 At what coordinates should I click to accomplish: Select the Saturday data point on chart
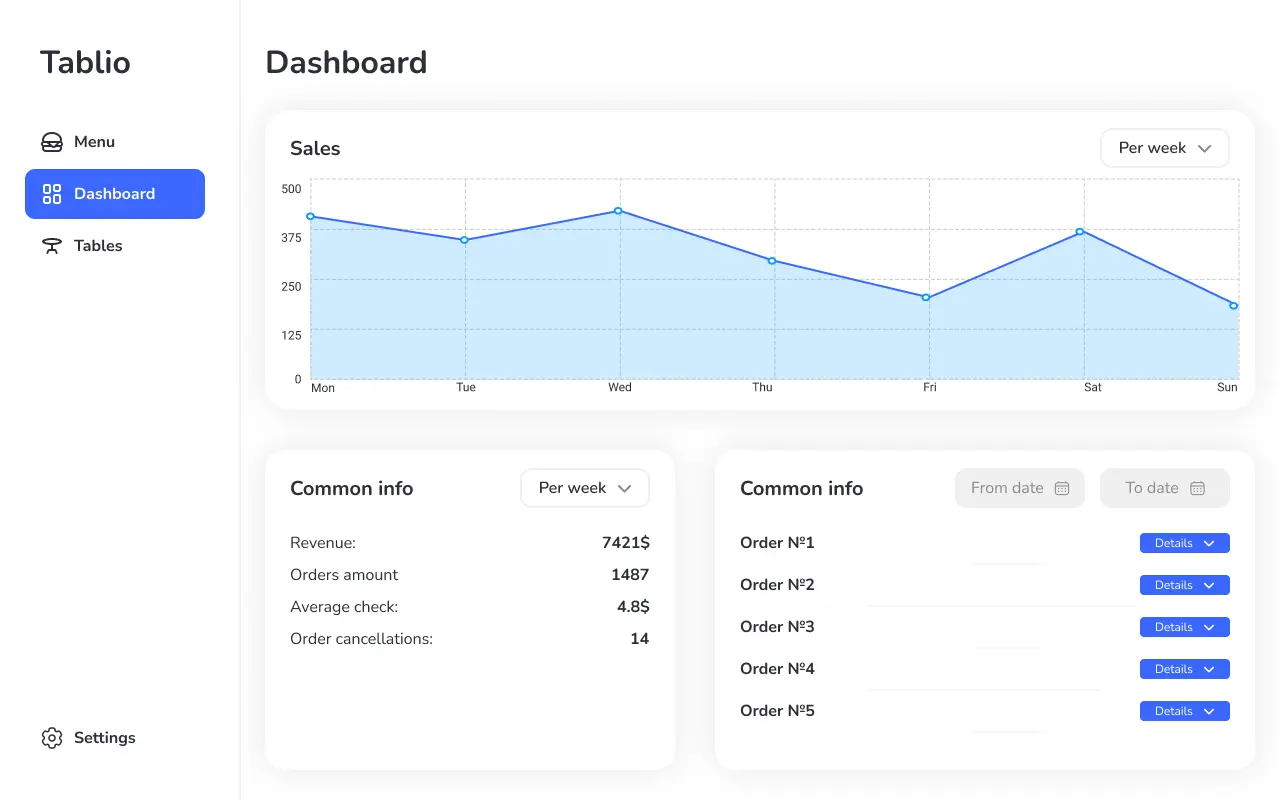click(x=1080, y=232)
